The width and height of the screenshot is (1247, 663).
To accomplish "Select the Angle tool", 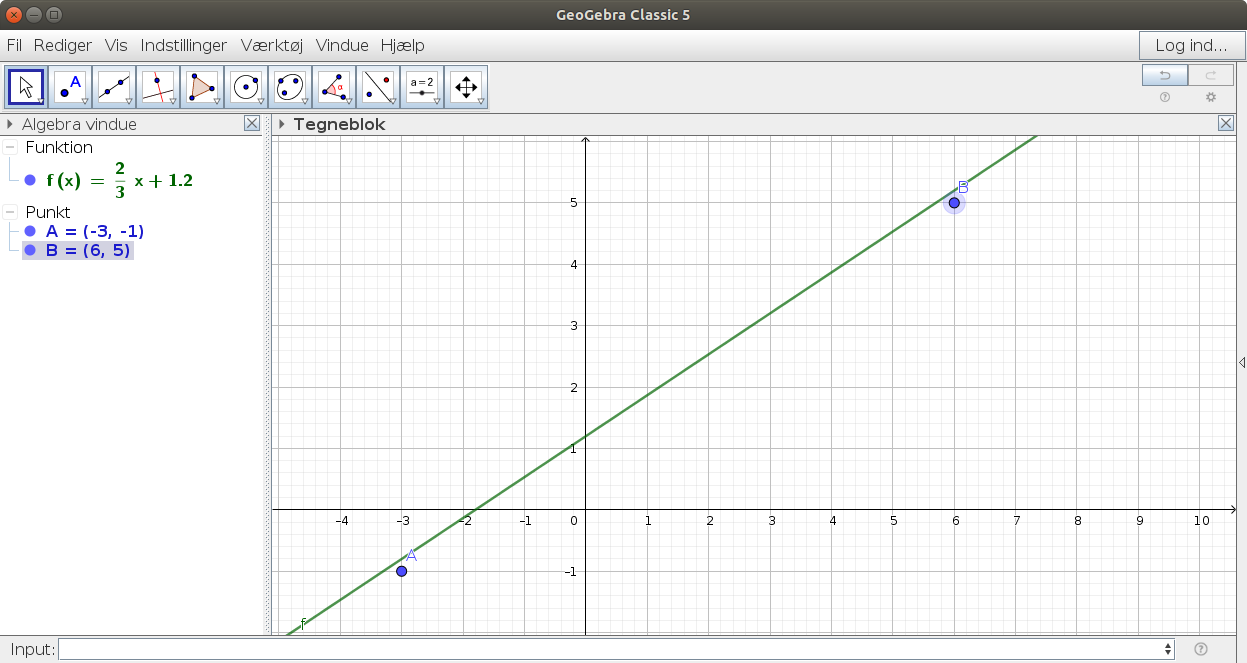I will point(334,87).
